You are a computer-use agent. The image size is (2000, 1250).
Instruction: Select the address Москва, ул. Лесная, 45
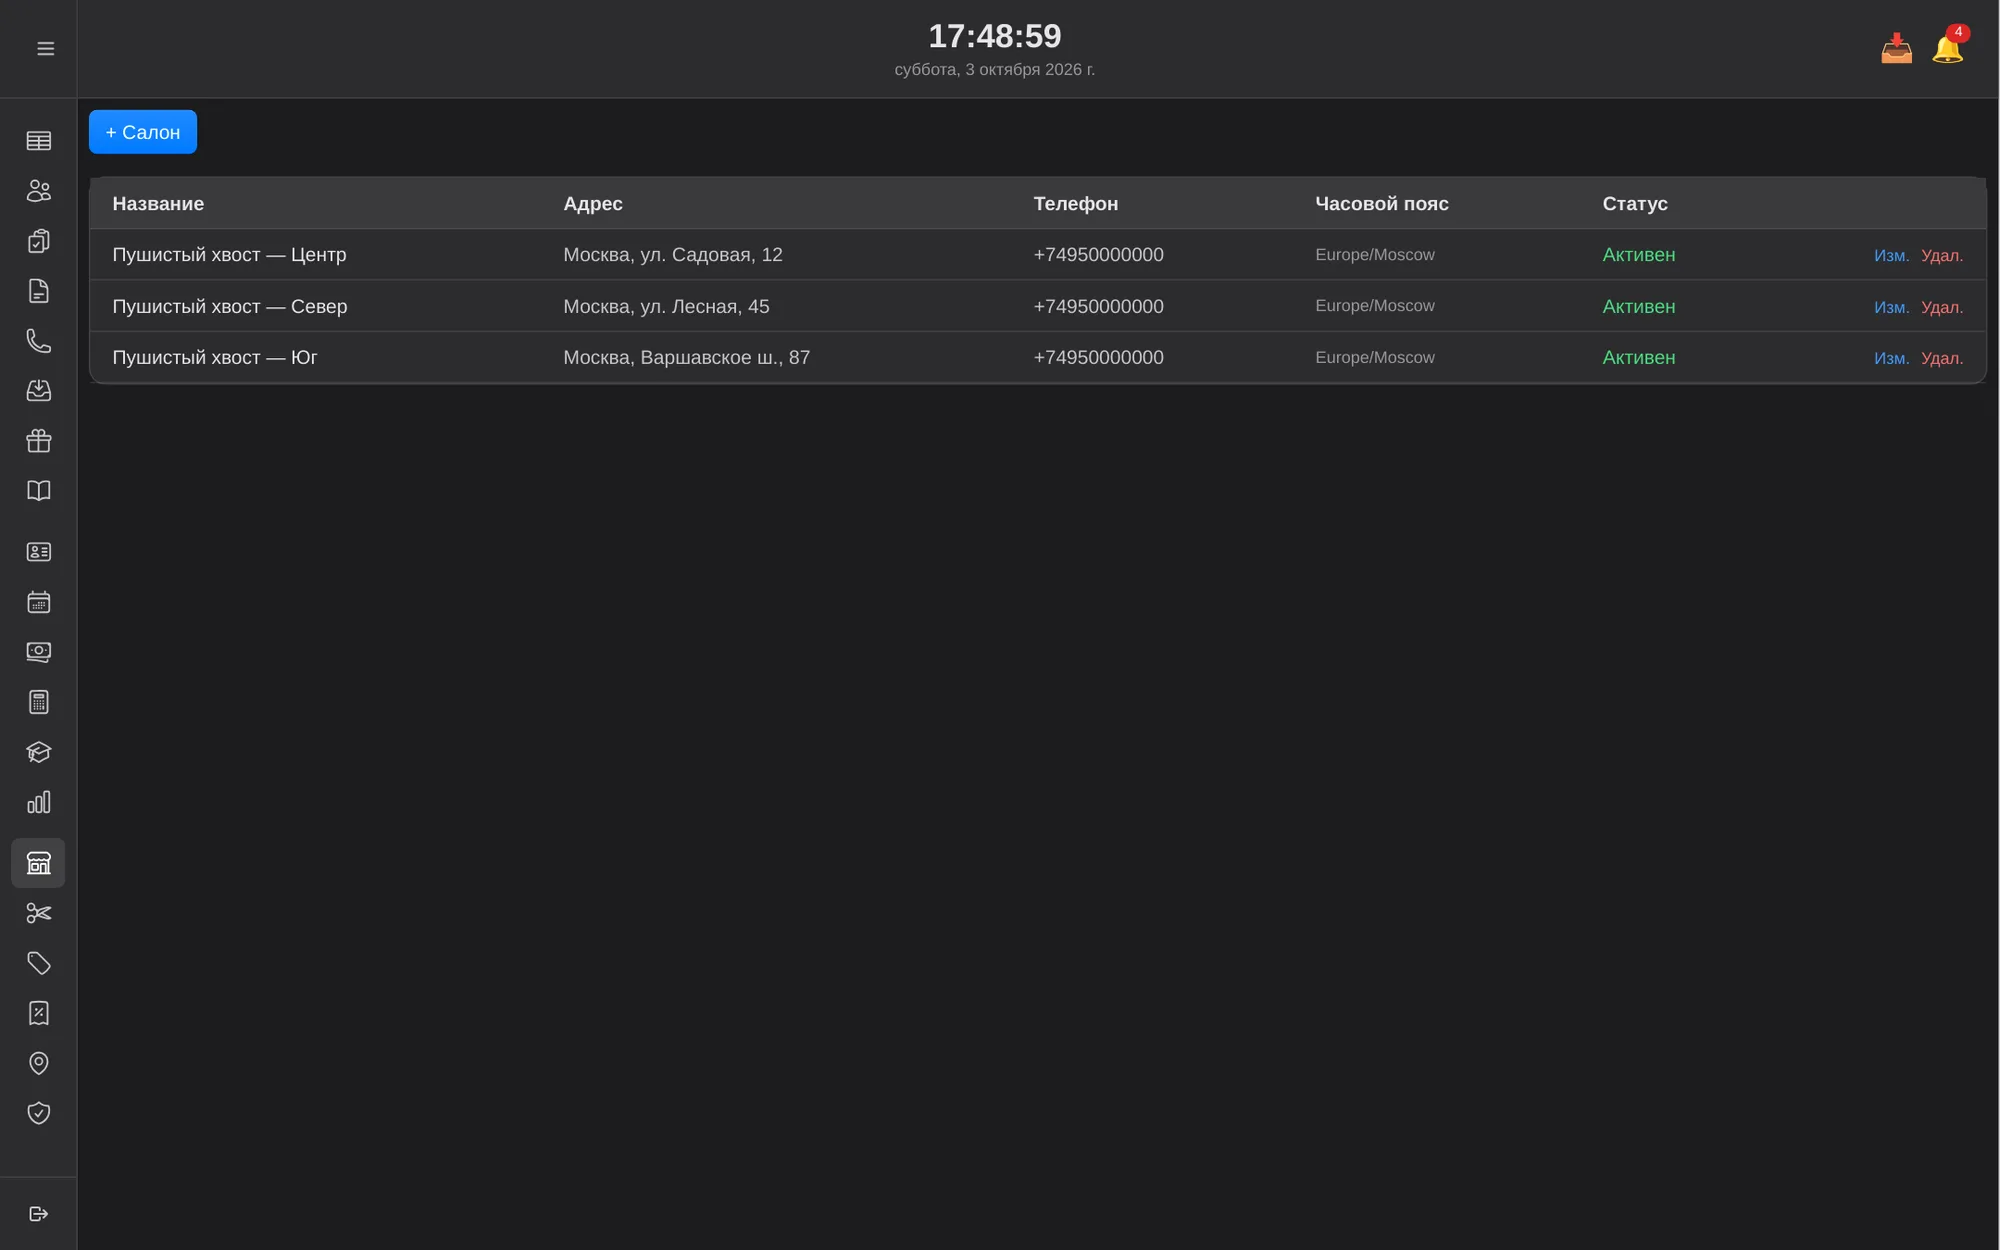click(666, 306)
